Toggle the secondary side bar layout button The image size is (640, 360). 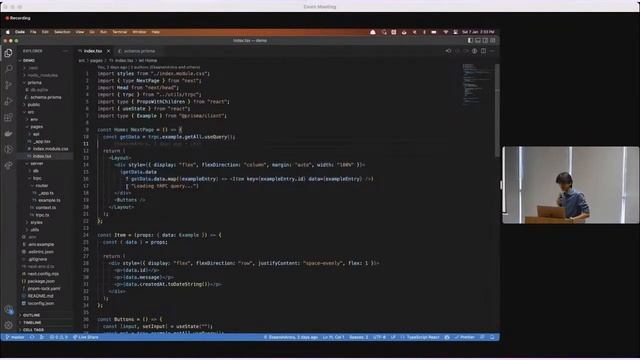point(485,40)
